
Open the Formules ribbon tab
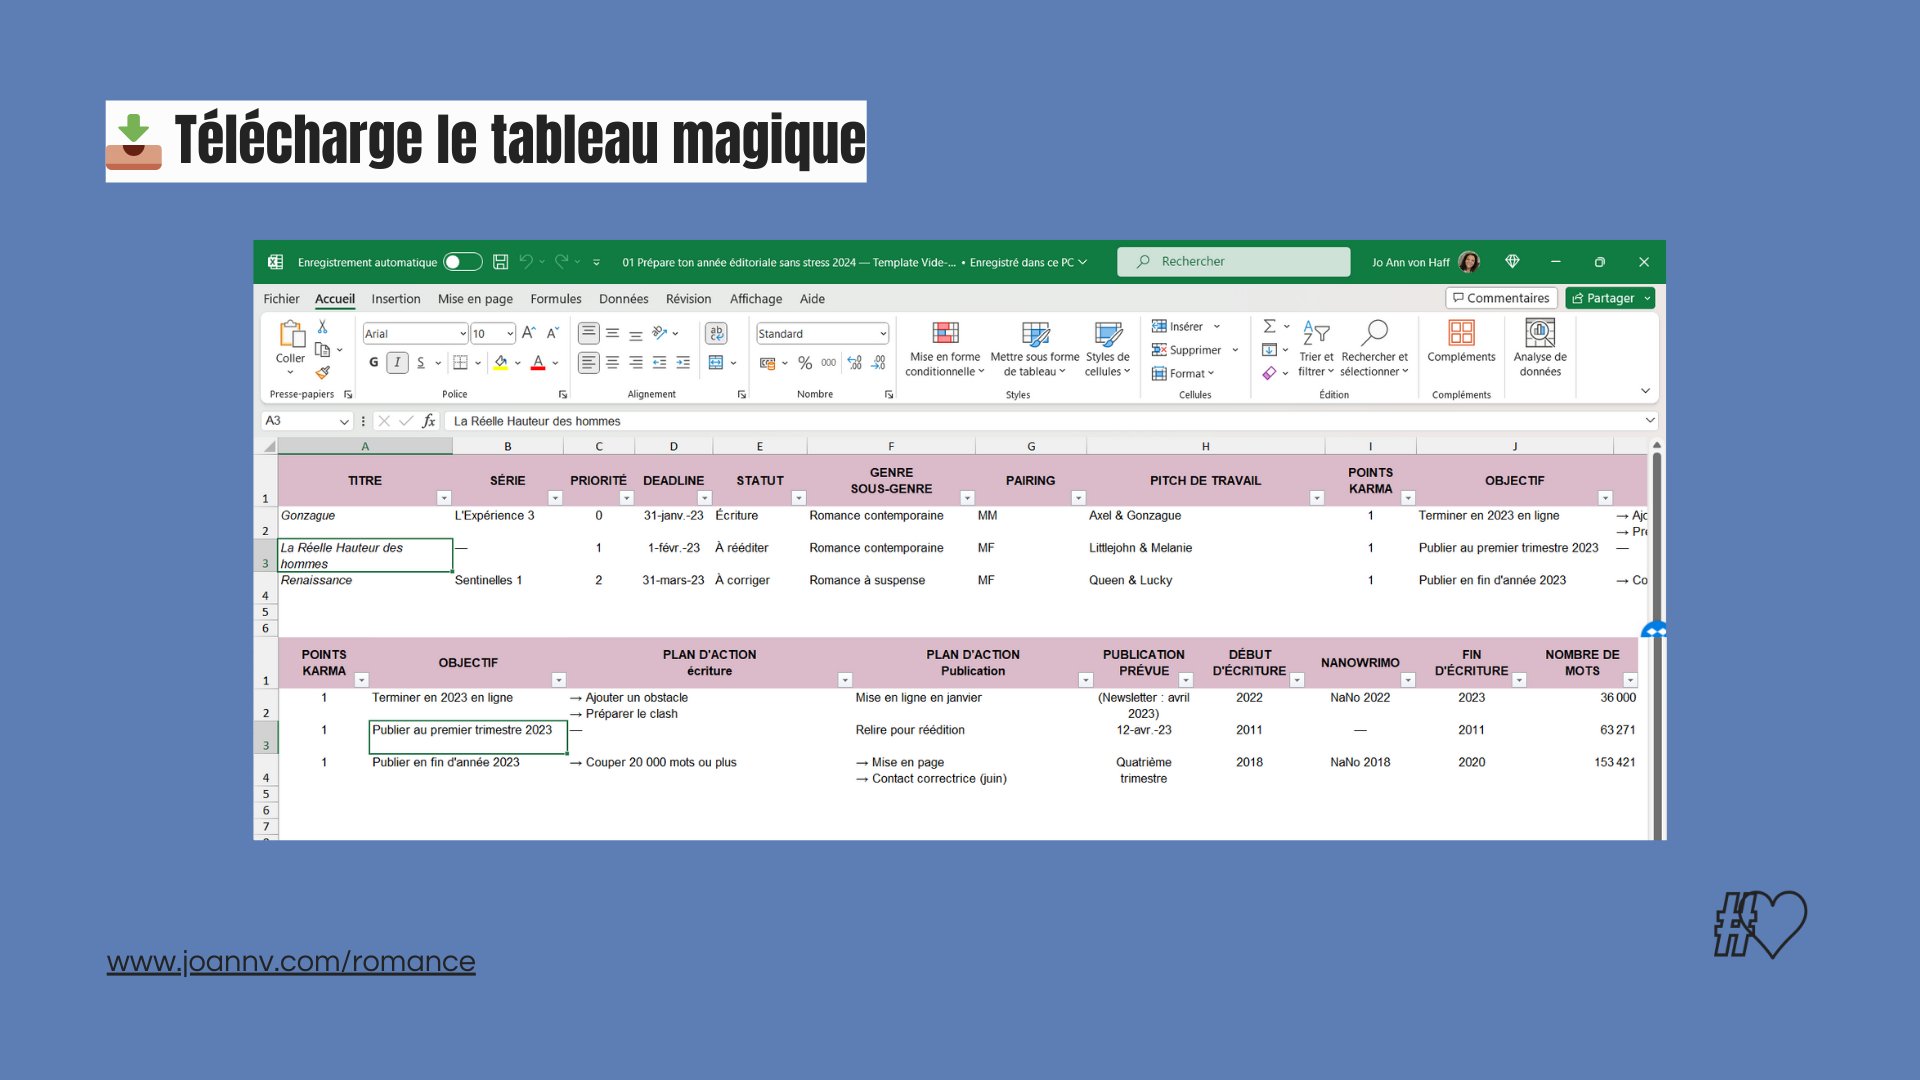coord(555,299)
